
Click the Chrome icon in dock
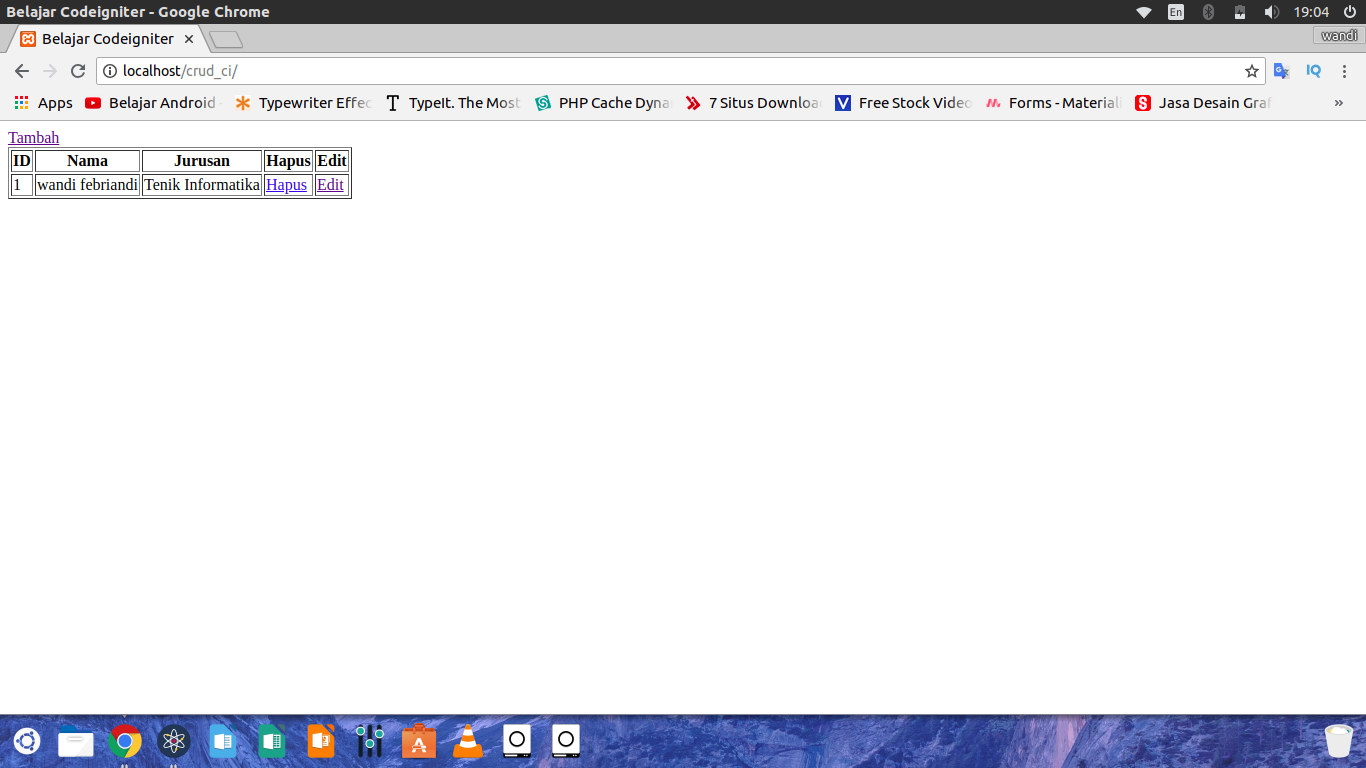click(125, 741)
